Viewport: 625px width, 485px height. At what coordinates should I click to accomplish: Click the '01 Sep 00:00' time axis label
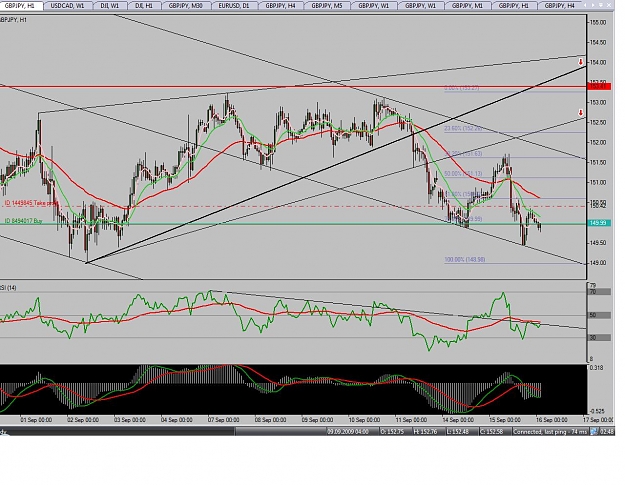(x=36, y=420)
